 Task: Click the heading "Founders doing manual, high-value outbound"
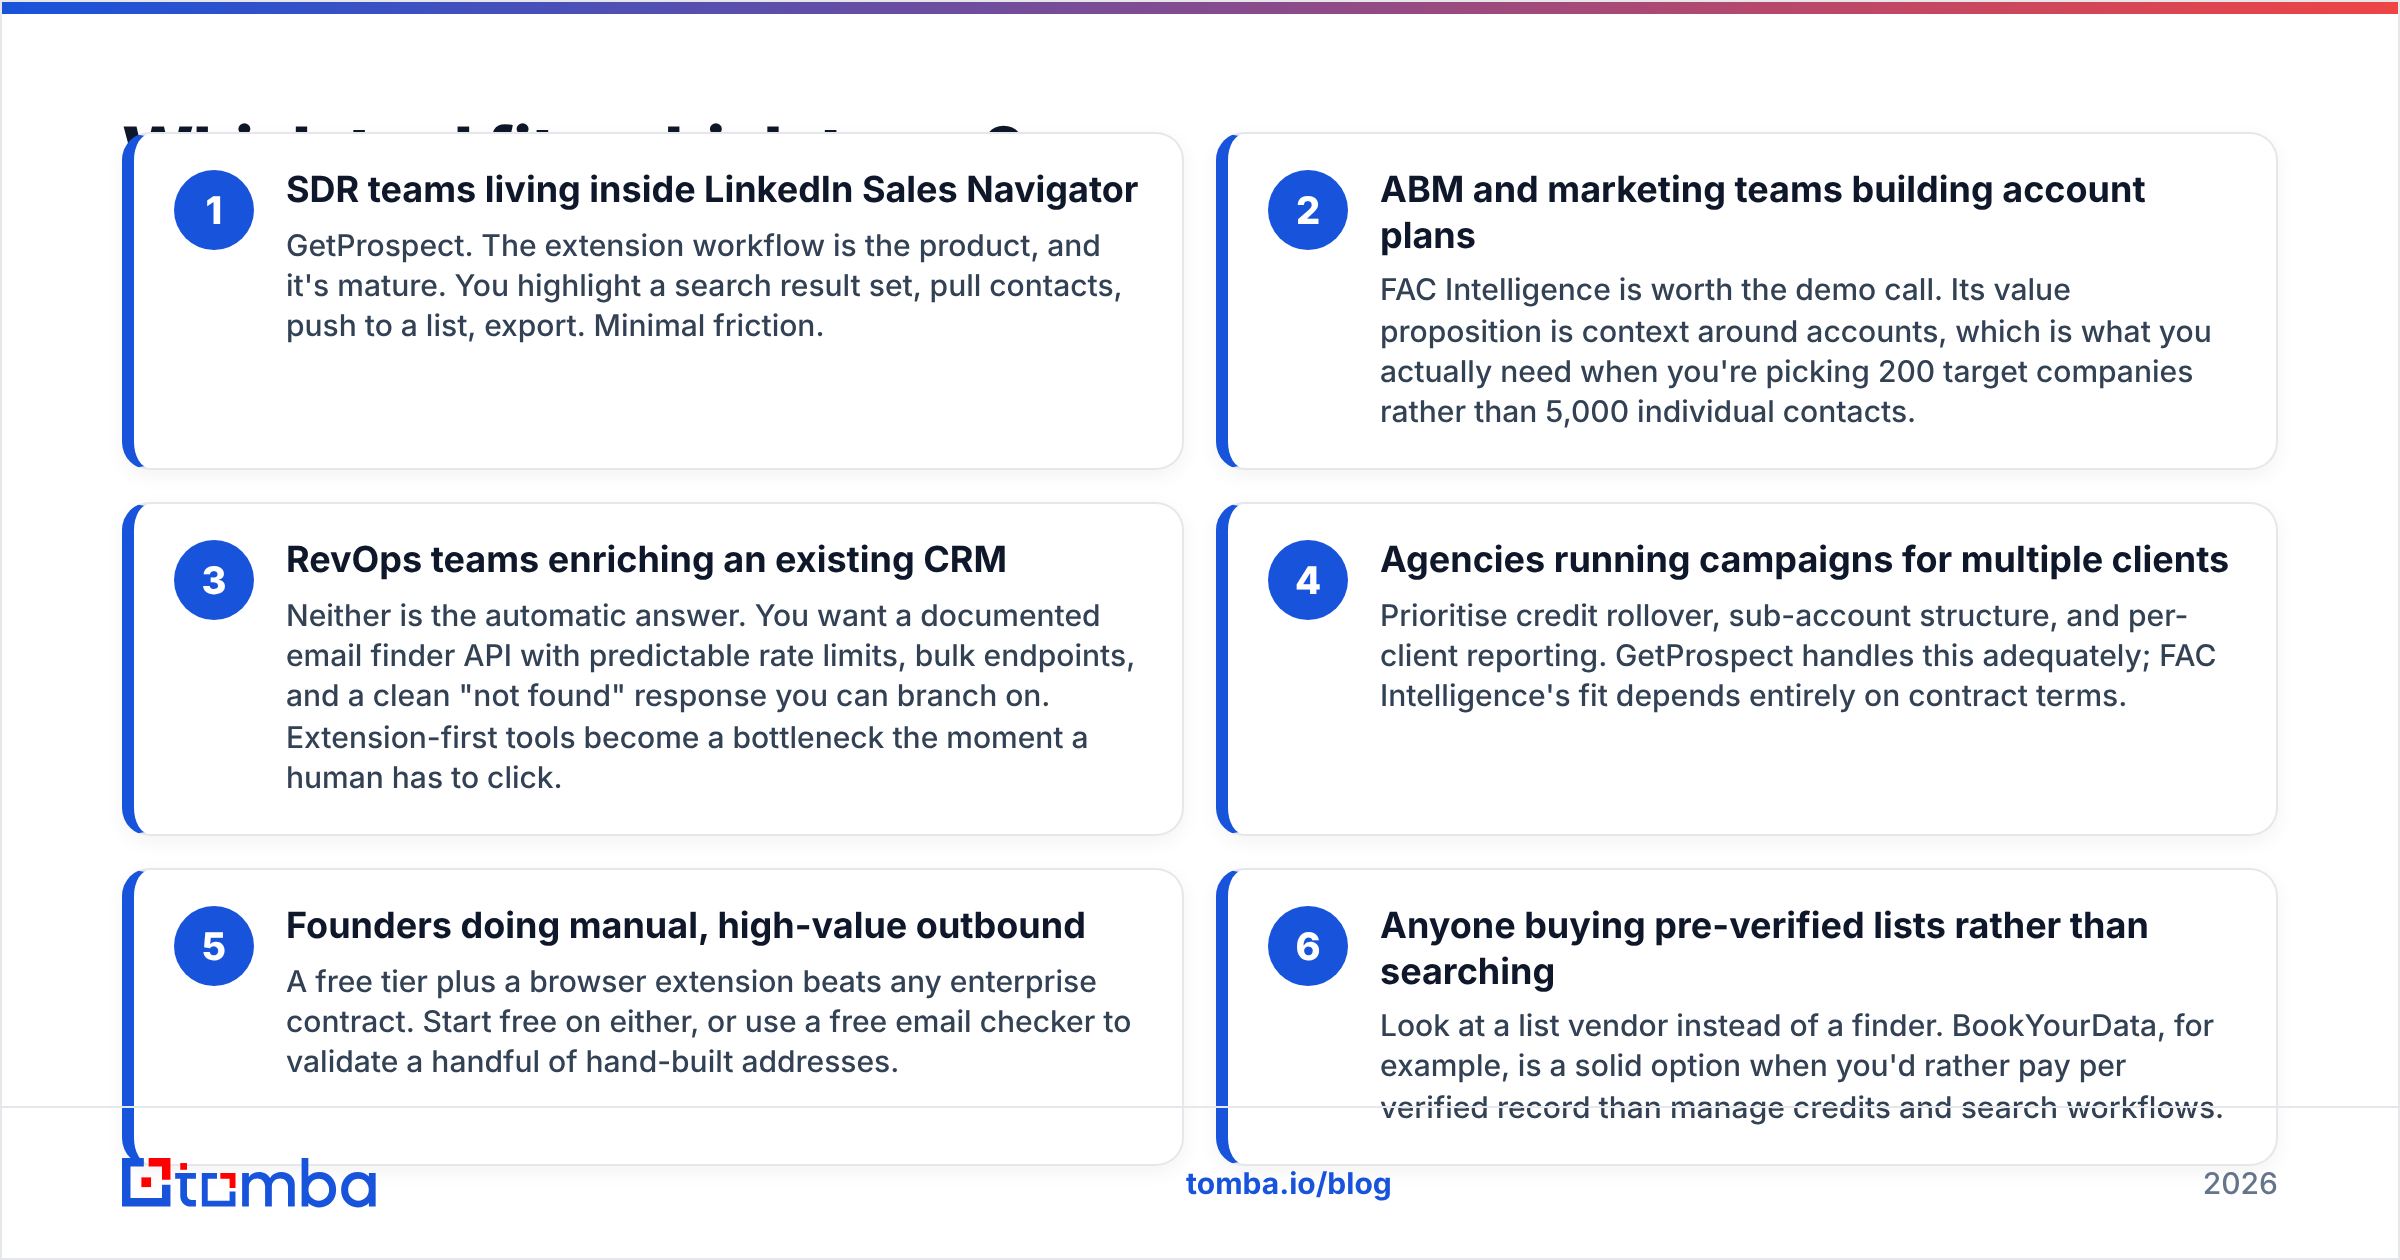[686, 926]
